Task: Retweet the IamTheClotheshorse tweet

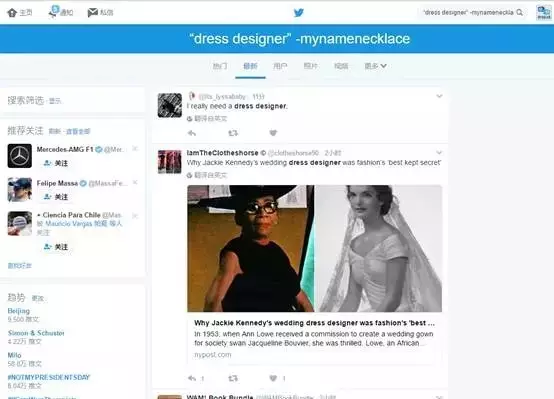Action: pyautogui.click(x=233, y=378)
